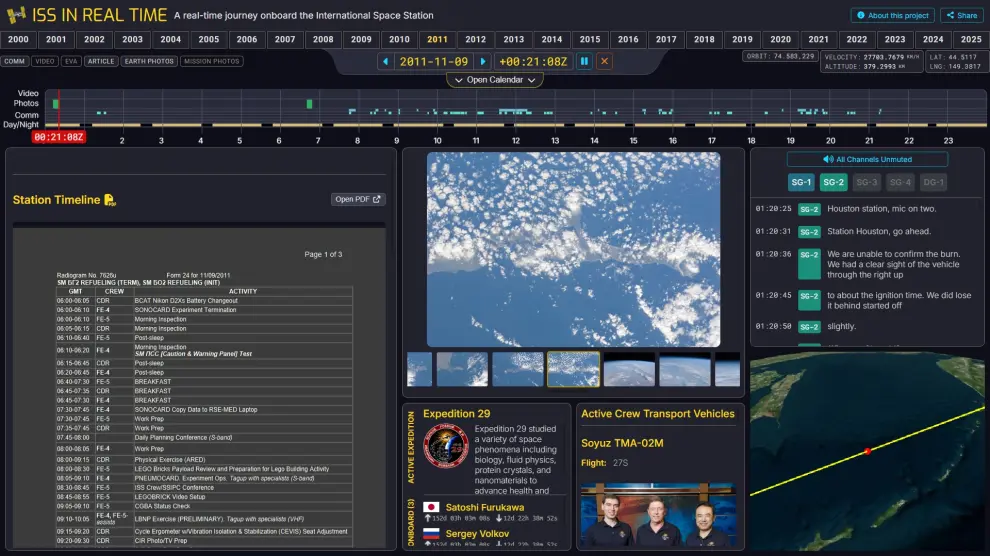
Task: Click the orange X reset button
Action: click(604, 61)
